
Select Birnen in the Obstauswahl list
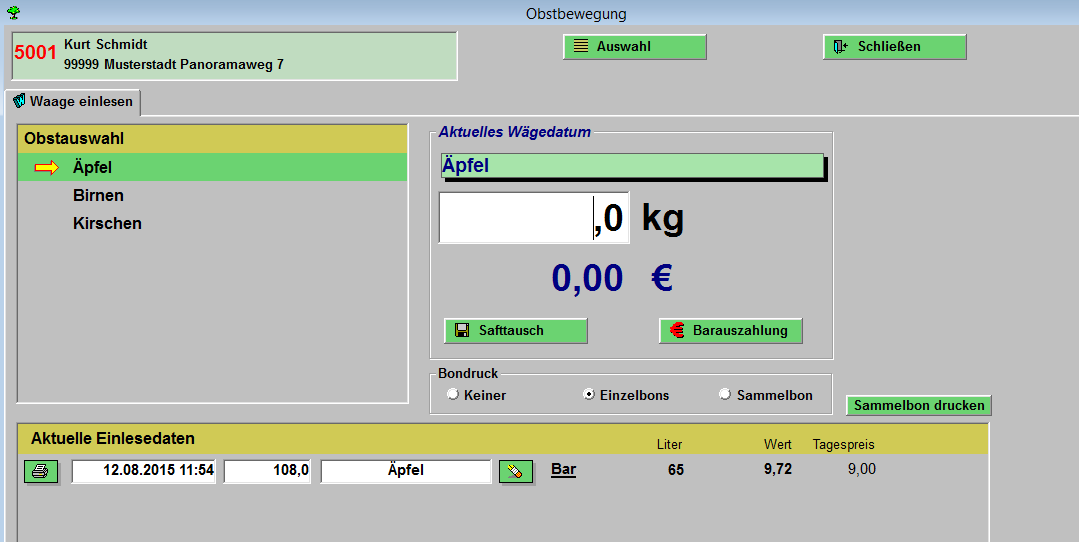[98, 196]
